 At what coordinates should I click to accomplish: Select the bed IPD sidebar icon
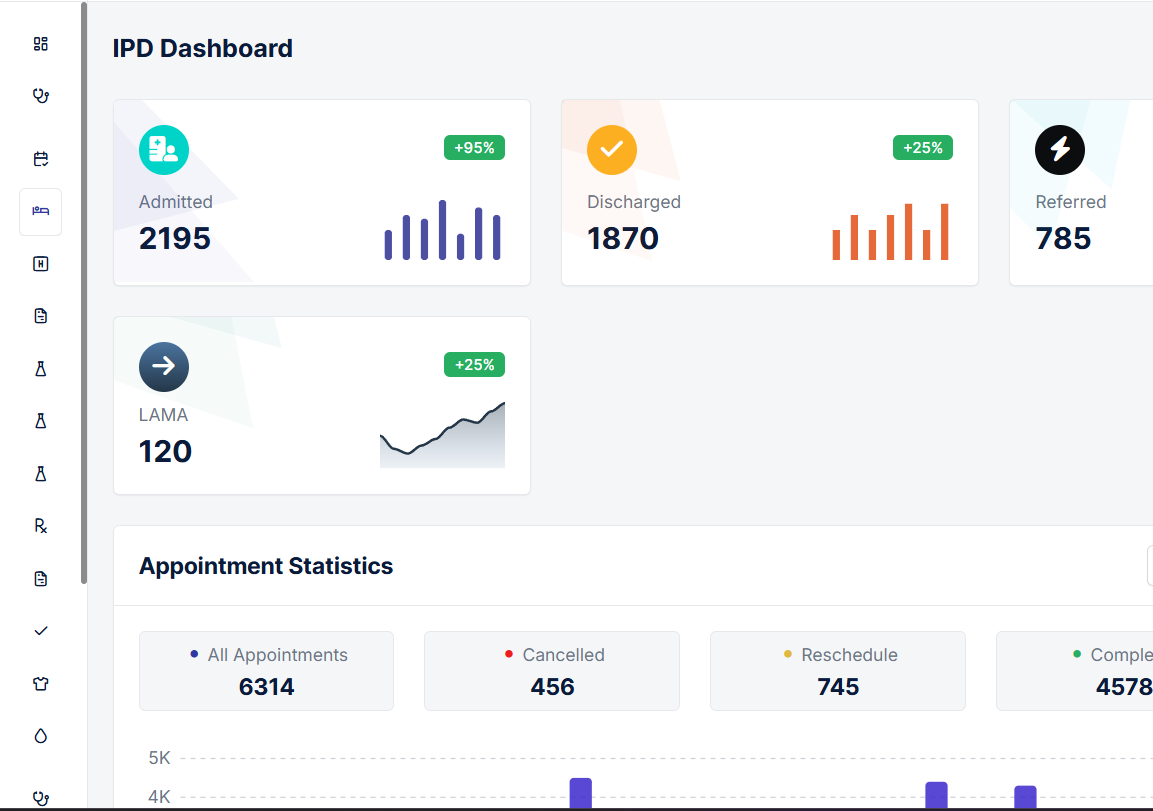point(40,211)
